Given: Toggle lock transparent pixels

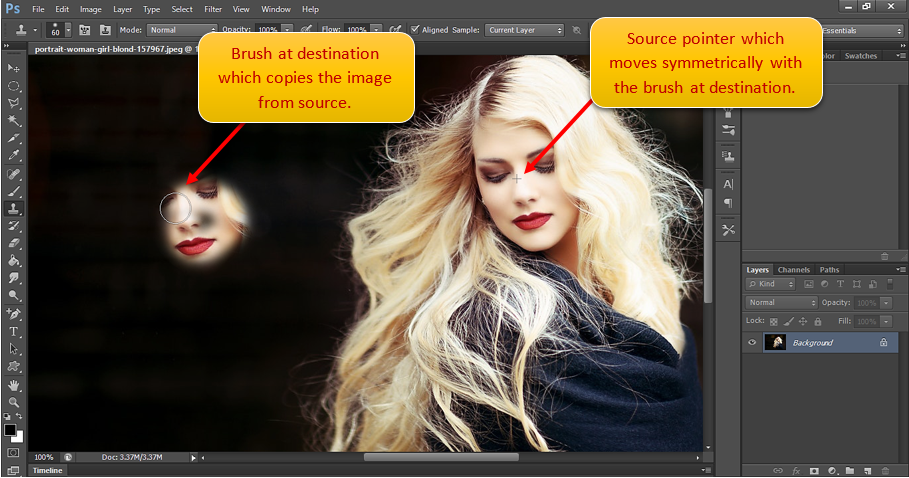Looking at the screenshot, I should point(773,322).
